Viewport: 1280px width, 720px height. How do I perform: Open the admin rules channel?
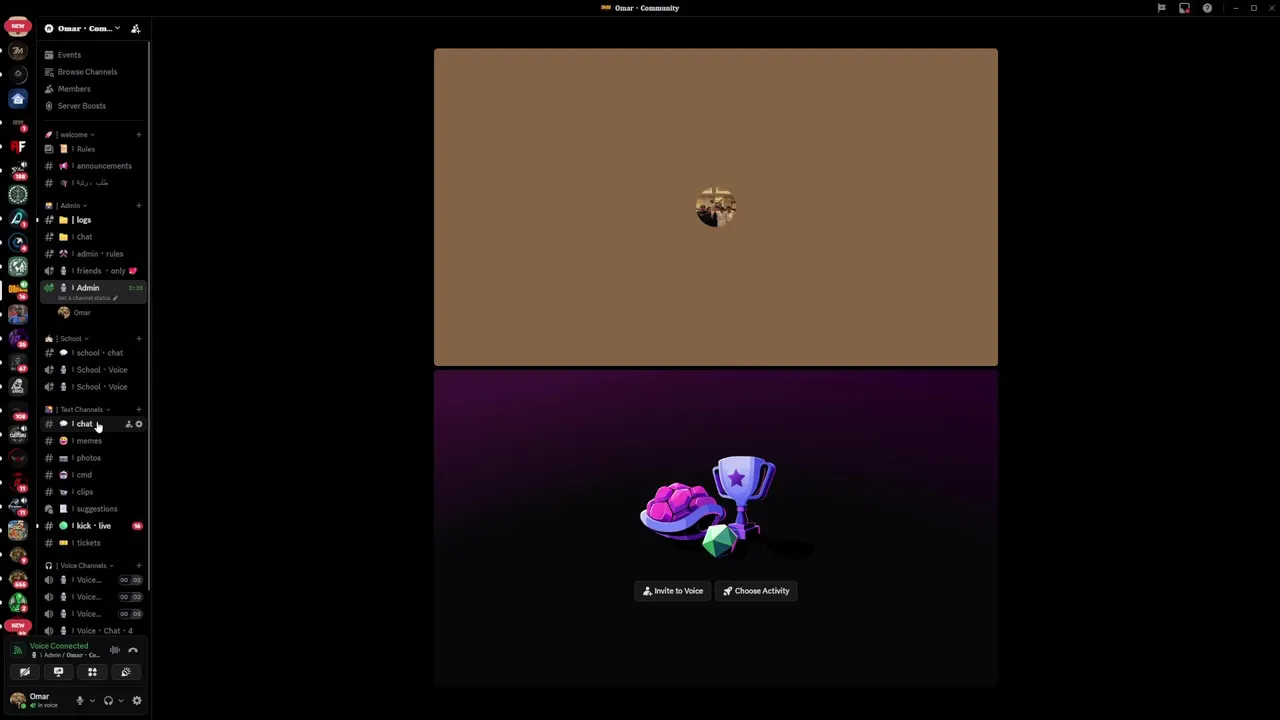(94, 254)
